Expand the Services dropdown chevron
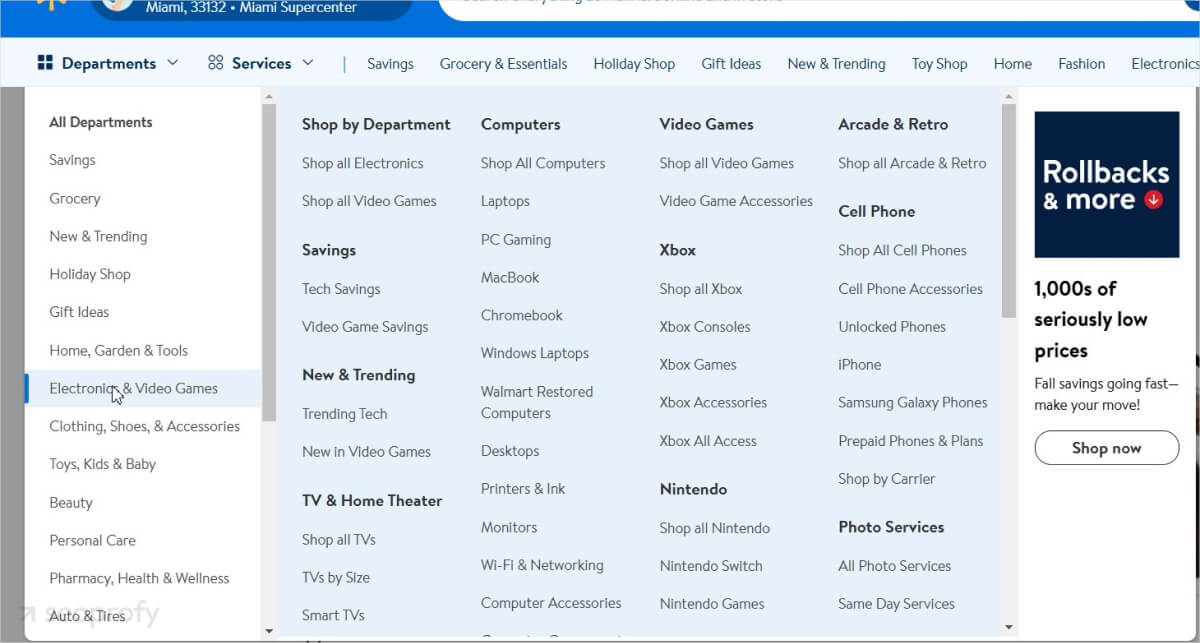This screenshot has height=643, width=1200. point(307,63)
